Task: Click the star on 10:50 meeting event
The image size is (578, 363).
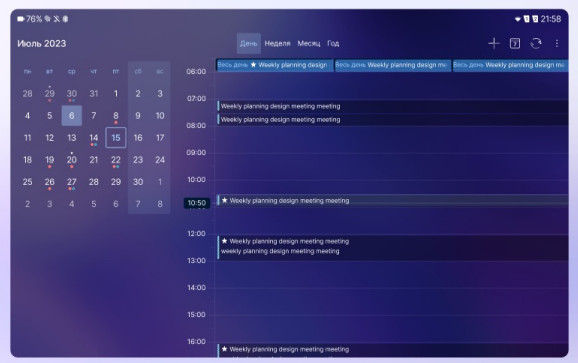Action: 224,200
